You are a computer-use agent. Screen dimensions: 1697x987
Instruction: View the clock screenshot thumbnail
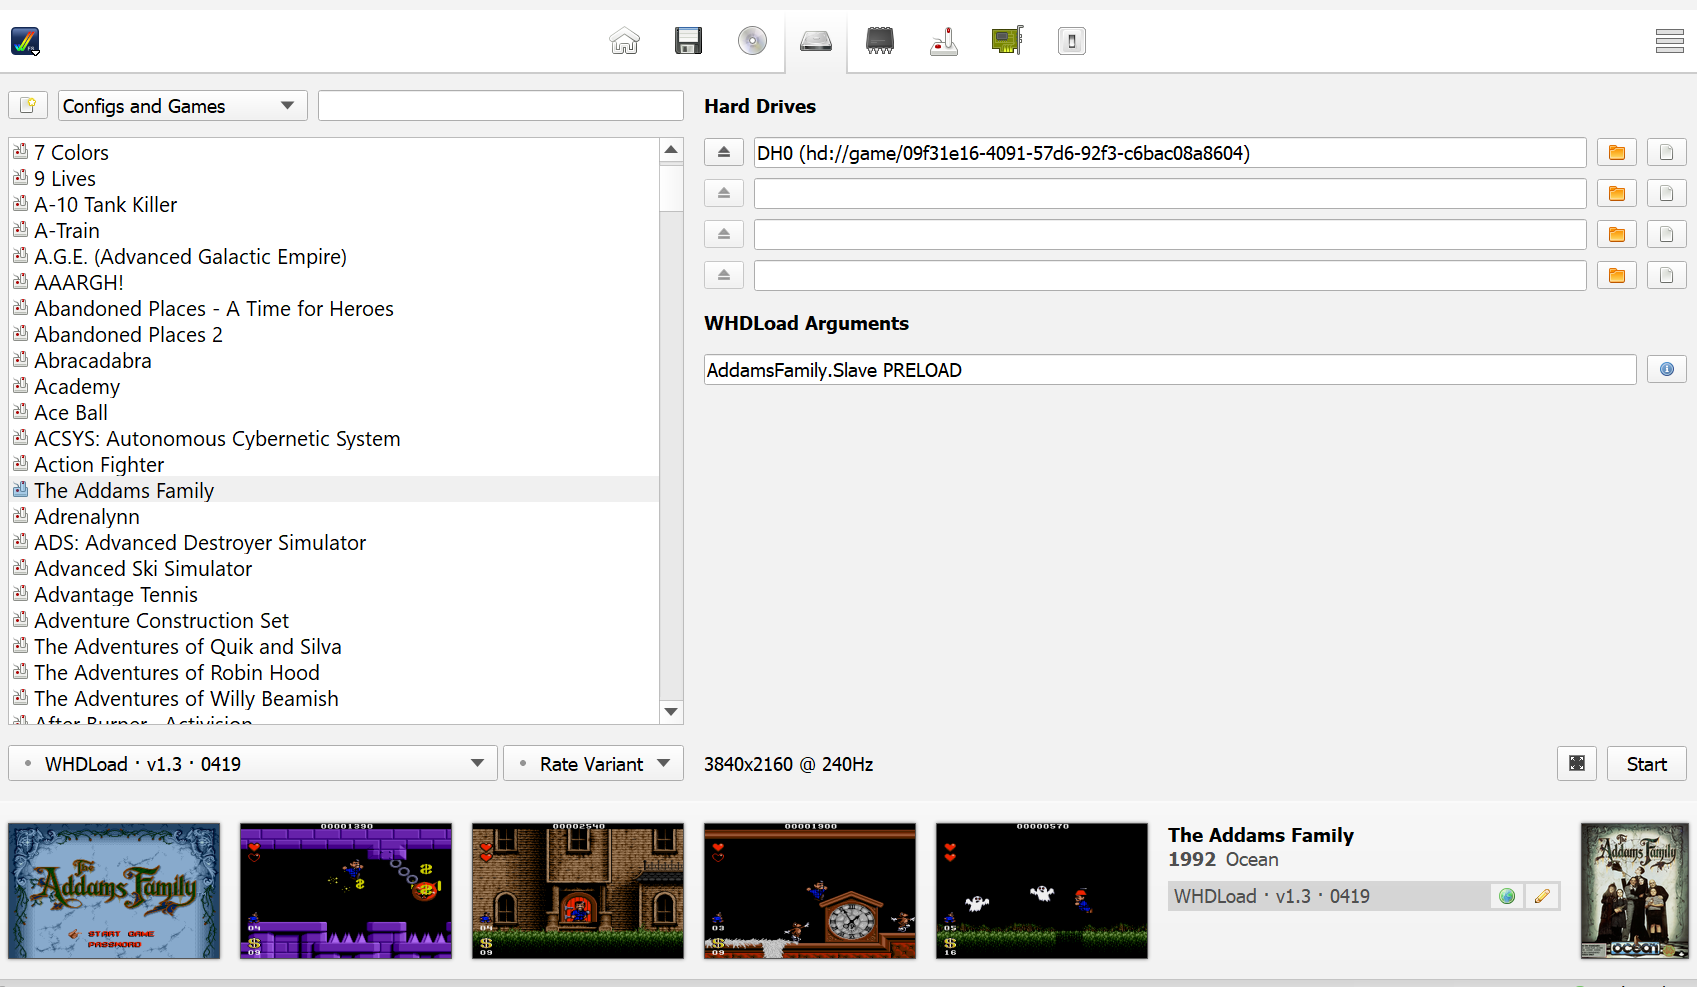click(x=810, y=891)
